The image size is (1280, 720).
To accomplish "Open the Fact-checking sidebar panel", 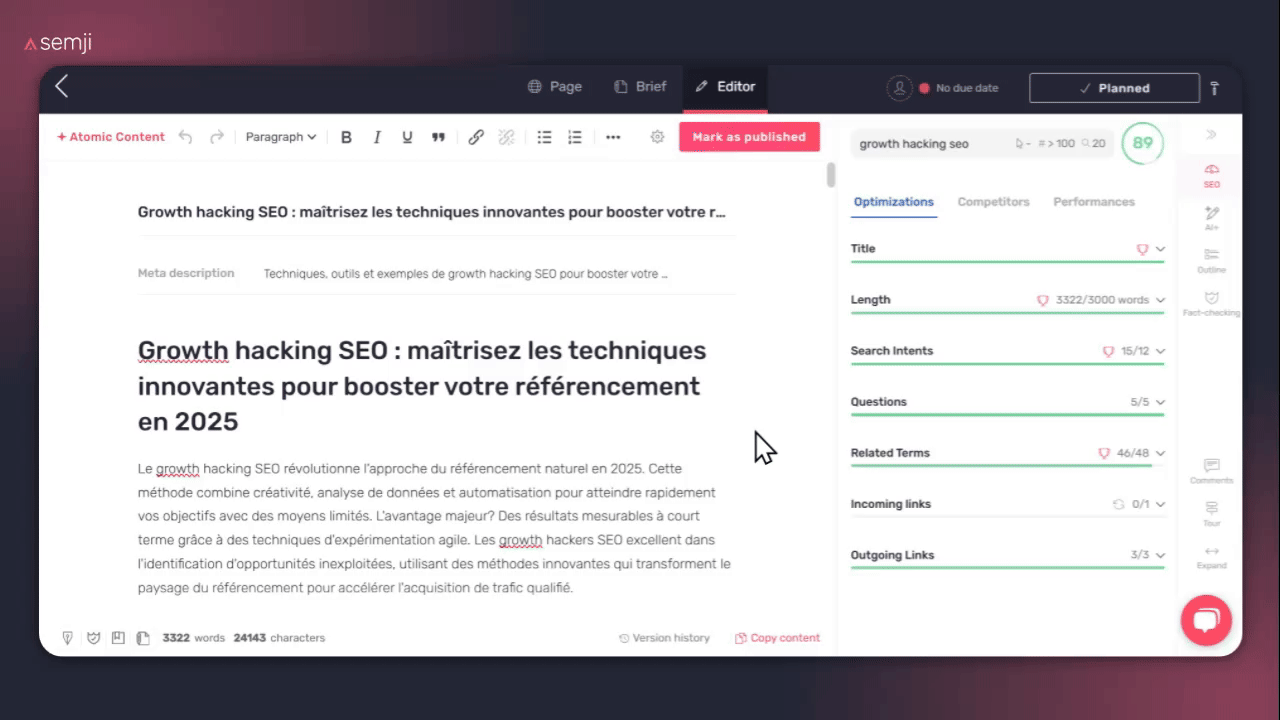I will (1211, 303).
